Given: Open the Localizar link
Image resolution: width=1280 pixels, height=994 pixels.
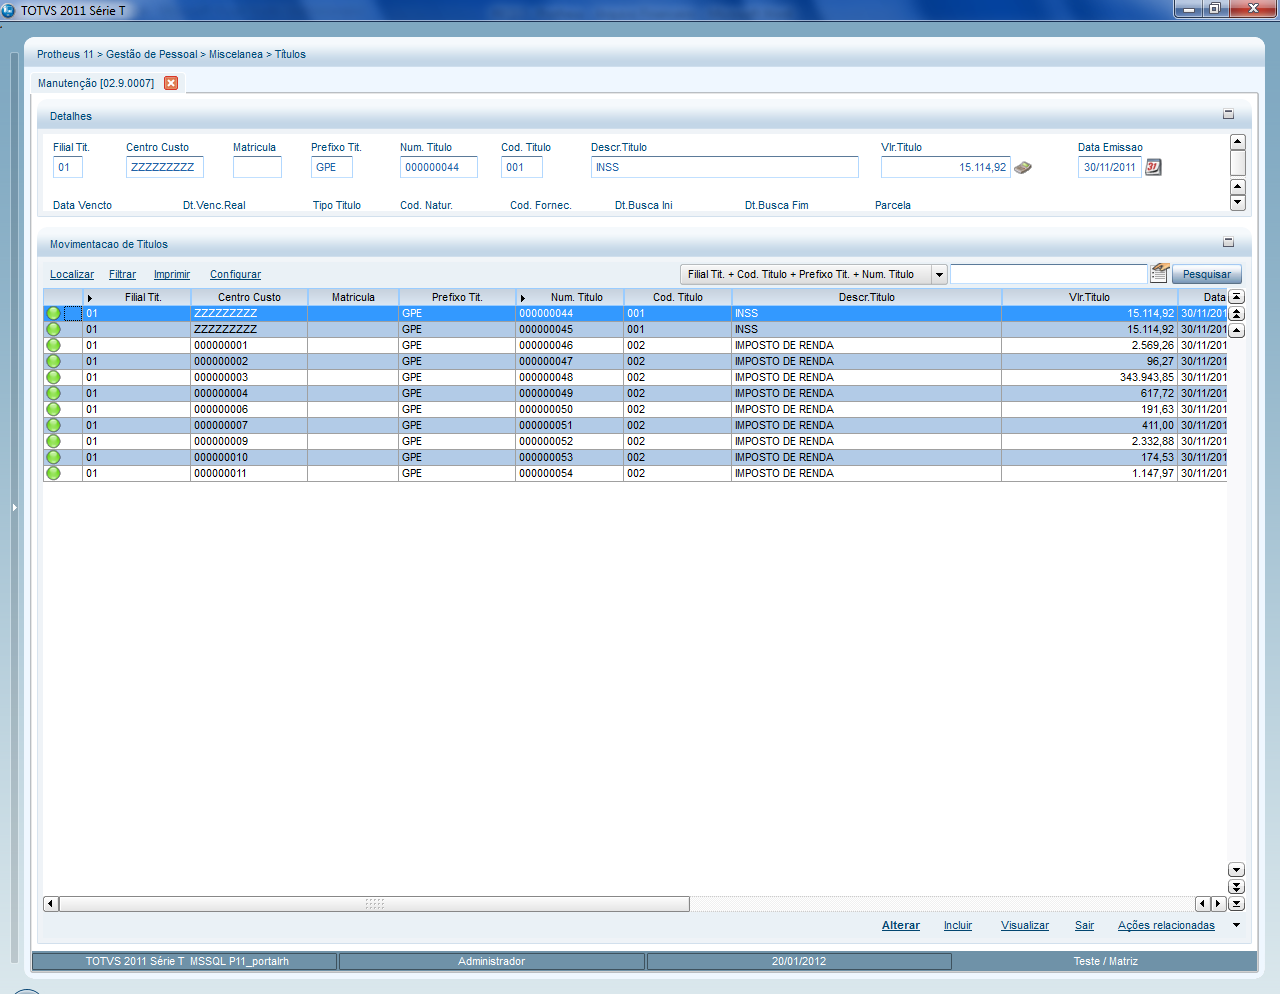Looking at the screenshot, I should pyautogui.click(x=72, y=274).
